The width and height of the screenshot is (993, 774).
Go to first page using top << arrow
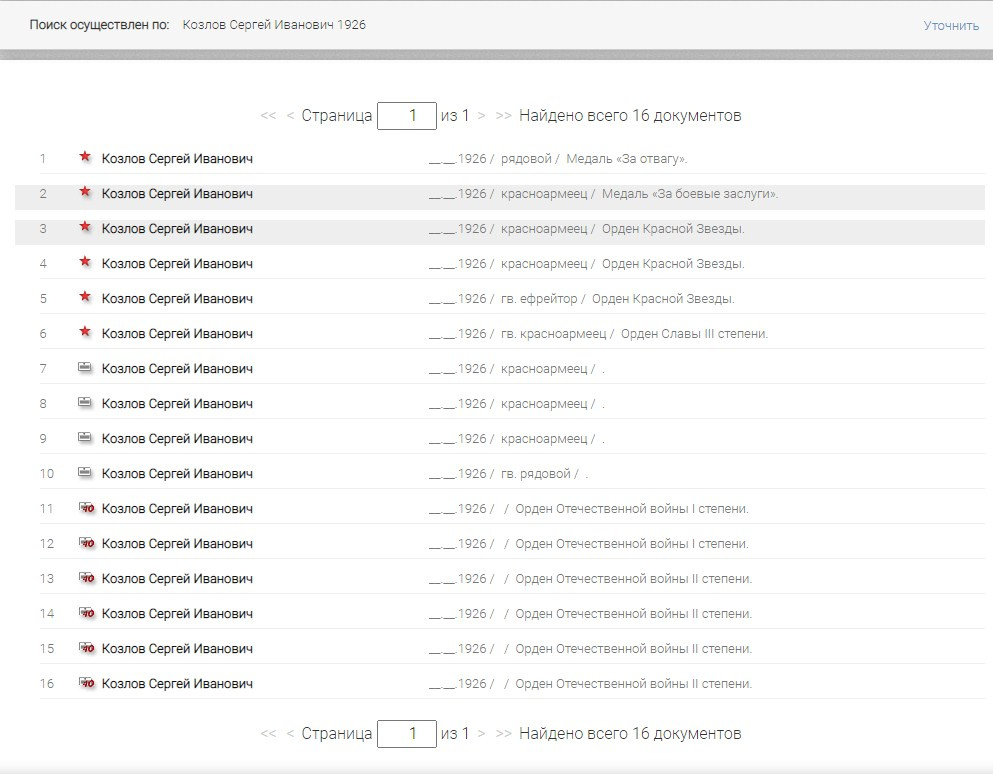click(267, 116)
